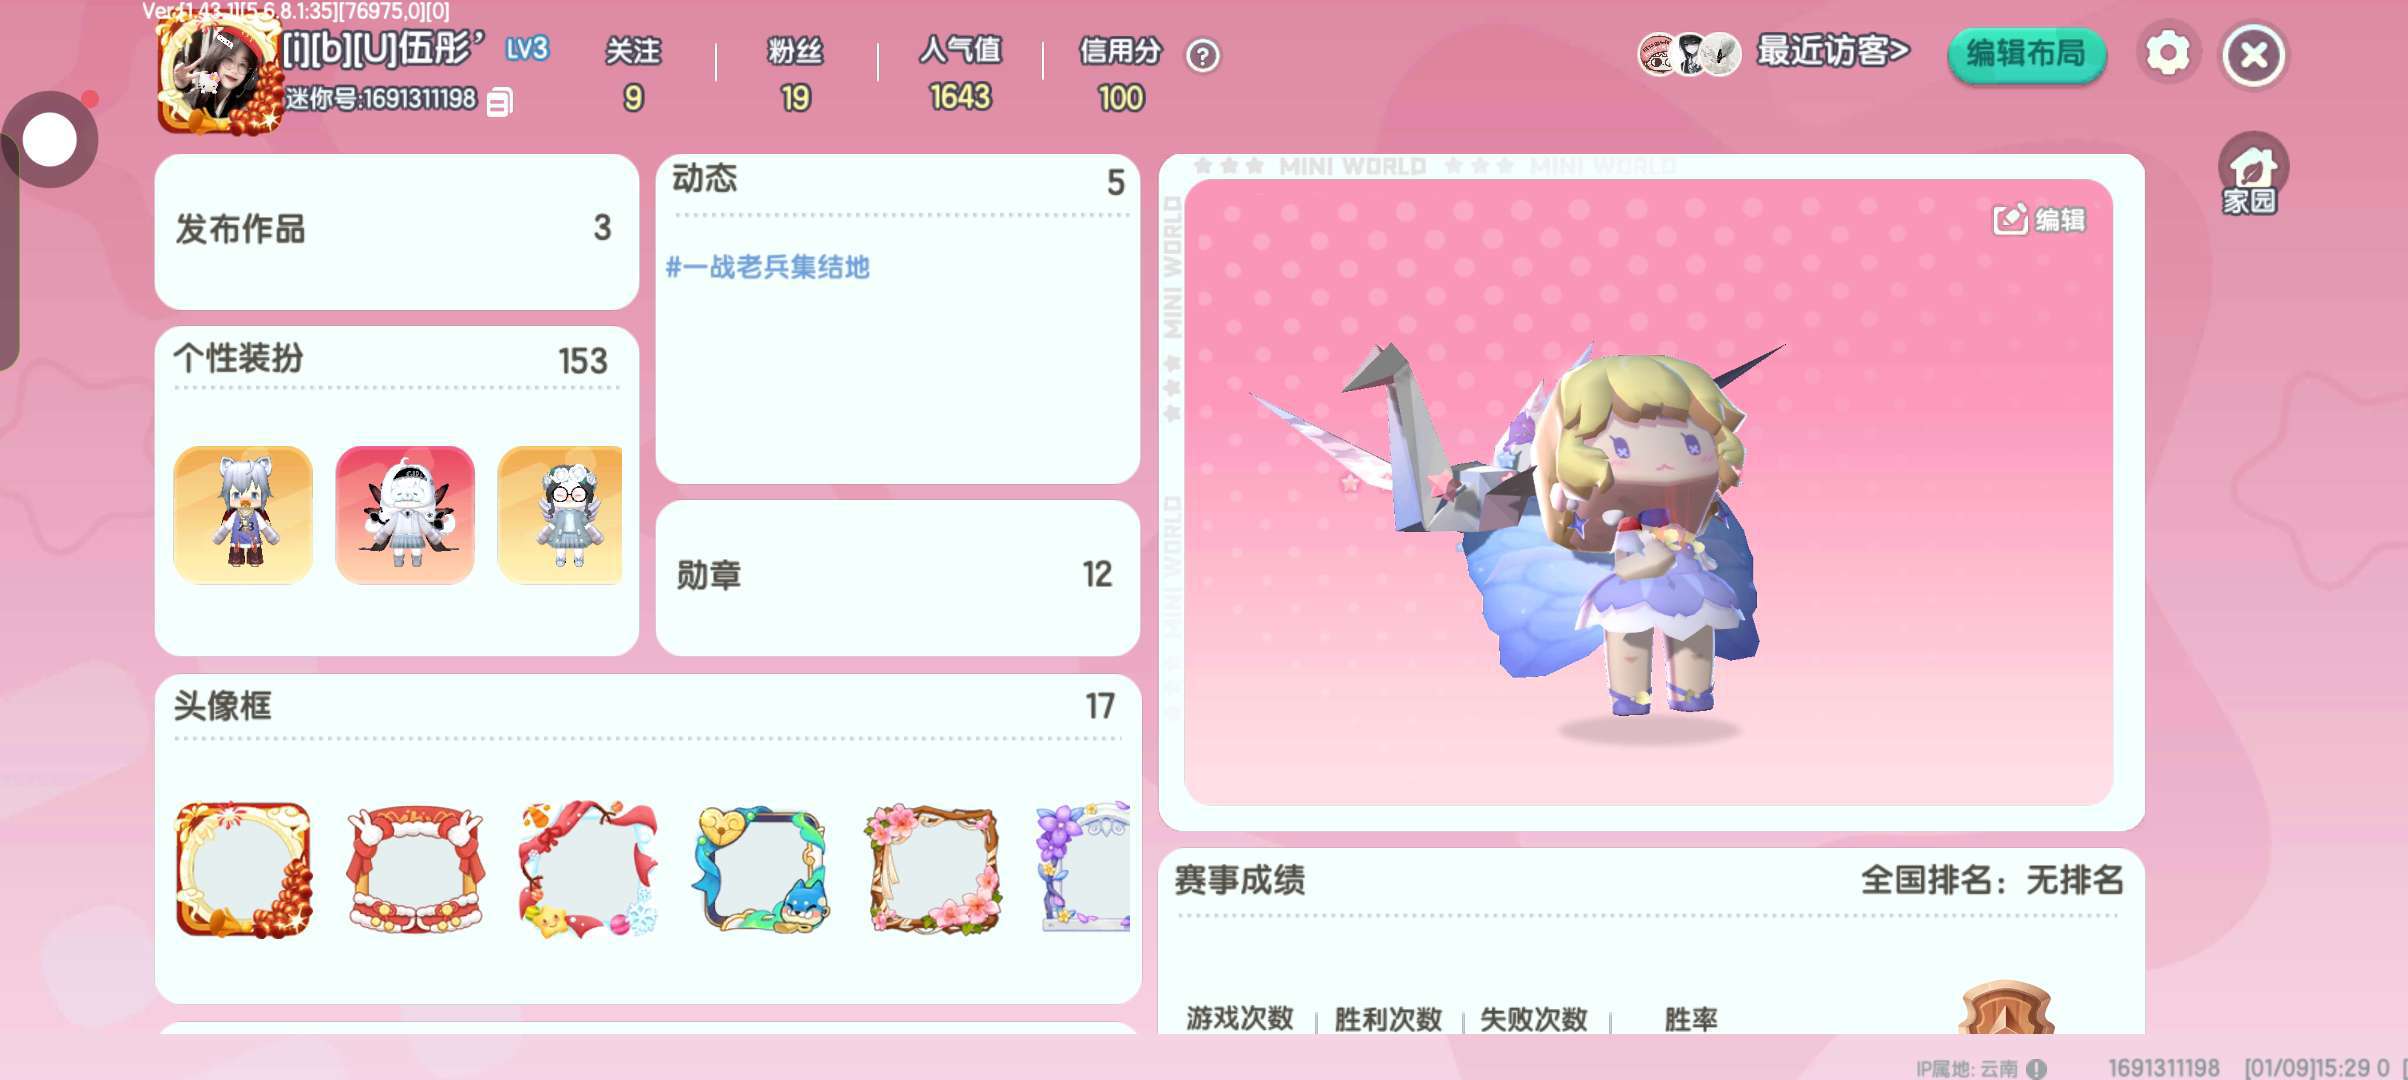Open the settings gear icon
2408x1080 pixels.
pos(2167,53)
